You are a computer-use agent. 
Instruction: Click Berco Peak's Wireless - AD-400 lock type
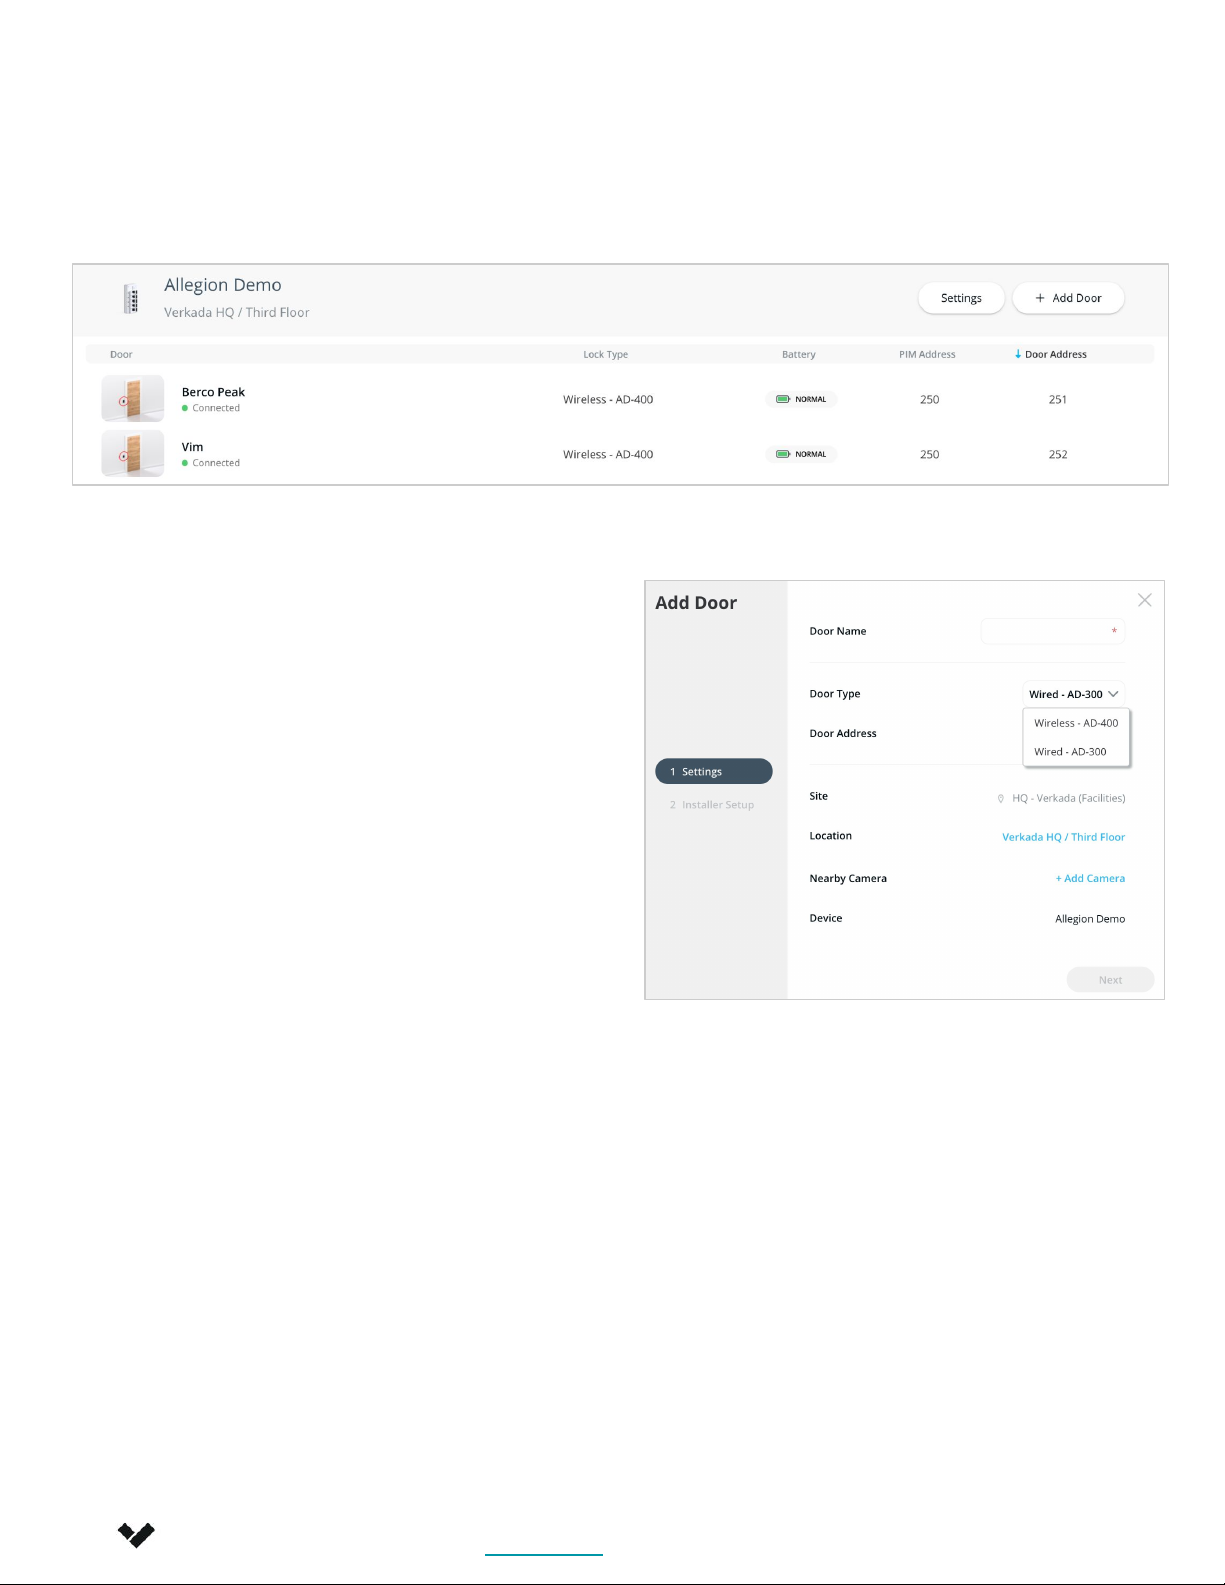[608, 399]
